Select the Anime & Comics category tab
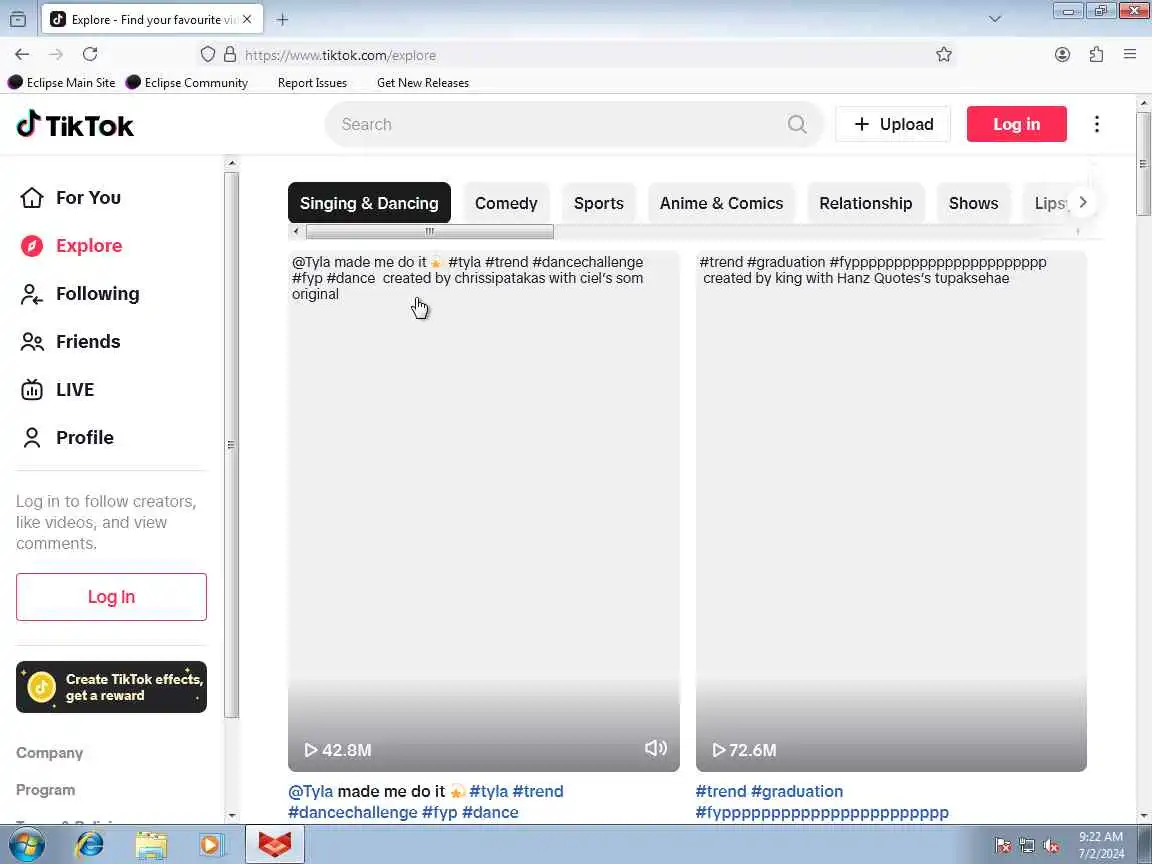Image resolution: width=1152 pixels, height=864 pixels. tap(721, 203)
